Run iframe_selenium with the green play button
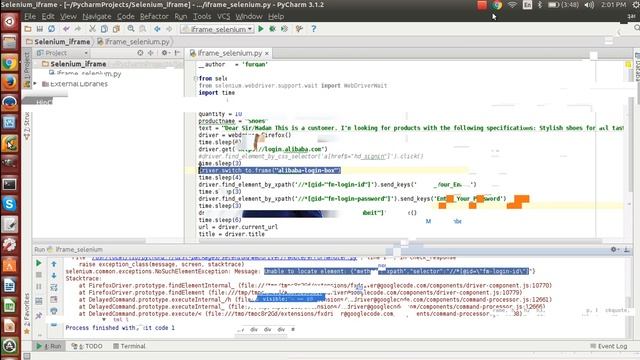This screenshot has width=640, height=360. point(261,29)
